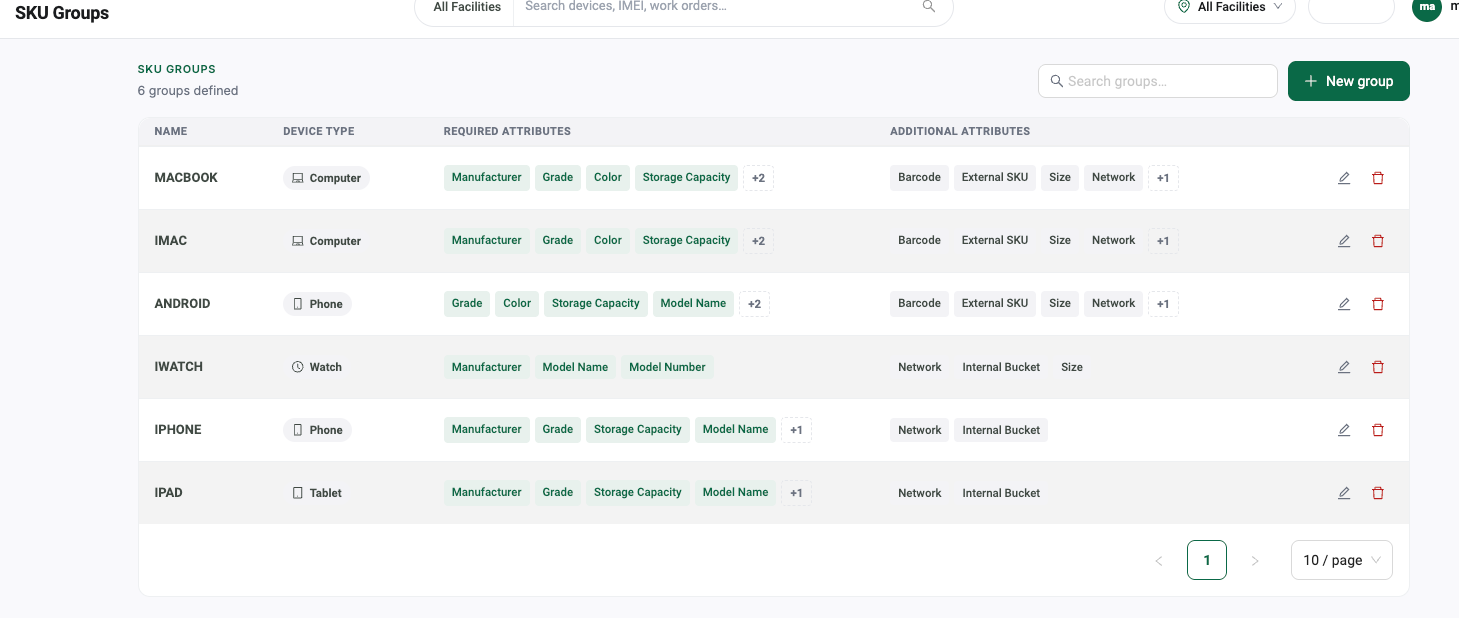This screenshot has height=618, width=1459.
Task: Click the Model Name tag in ANDROID row
Action: 693,303
